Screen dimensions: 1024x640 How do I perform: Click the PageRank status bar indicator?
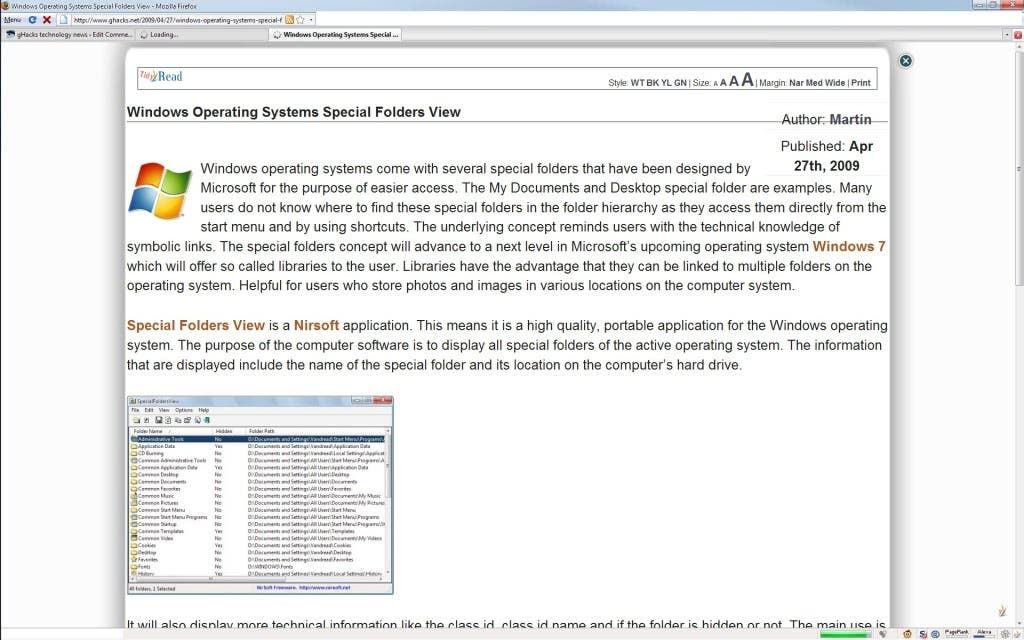pos(956,633)
